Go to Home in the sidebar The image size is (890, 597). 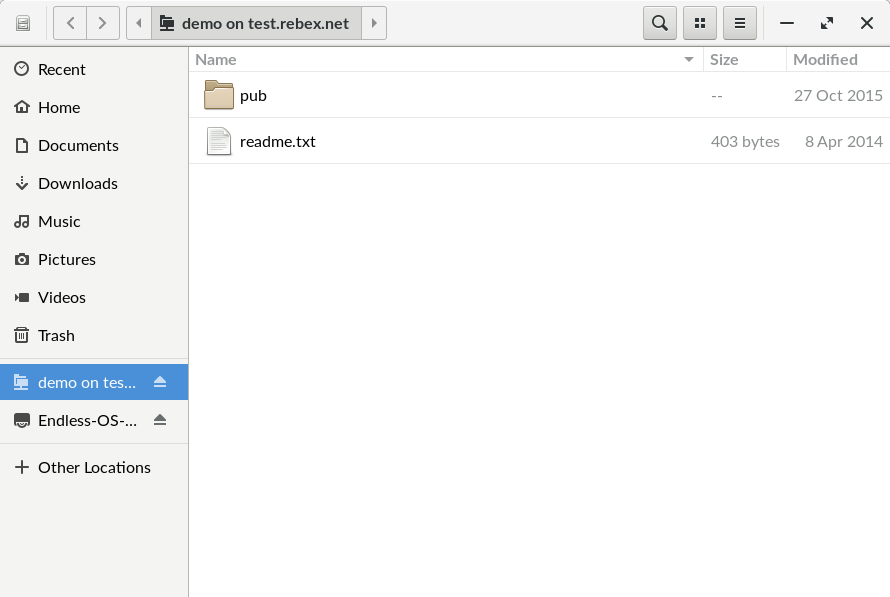pyautogui.click(x=94, y=107)
